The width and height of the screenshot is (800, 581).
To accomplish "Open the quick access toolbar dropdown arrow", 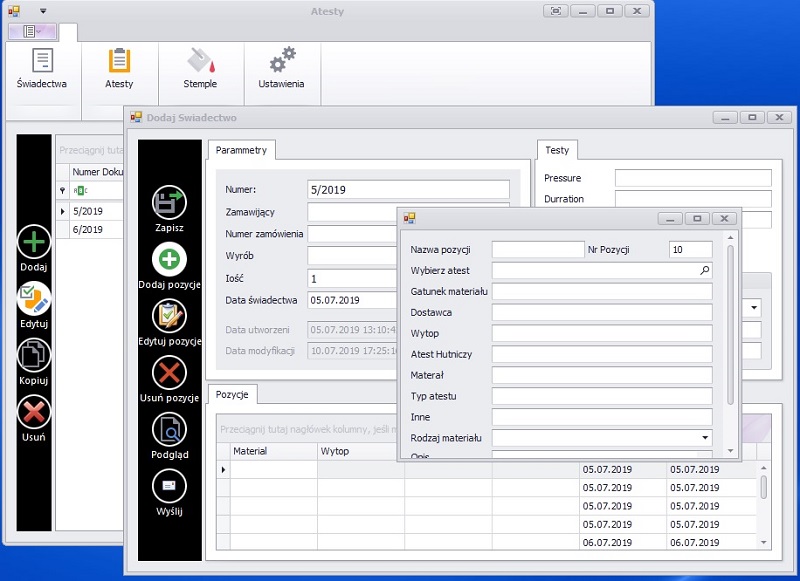I will click(43, 11).
